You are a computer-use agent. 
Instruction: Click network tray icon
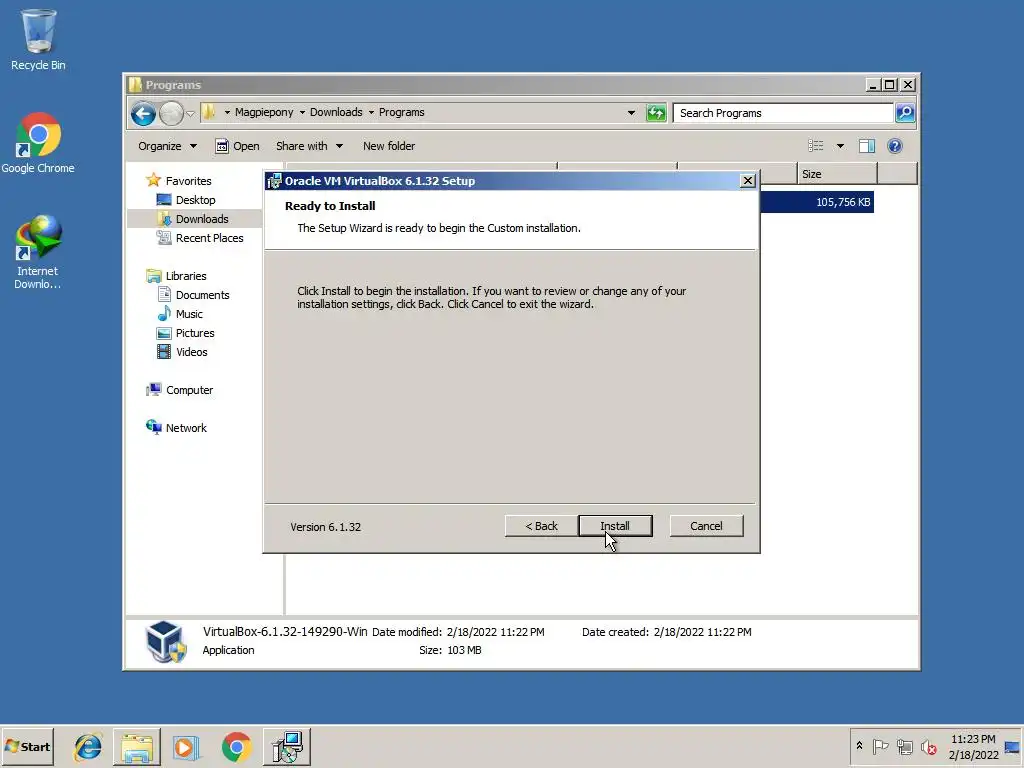pos(904,746)
